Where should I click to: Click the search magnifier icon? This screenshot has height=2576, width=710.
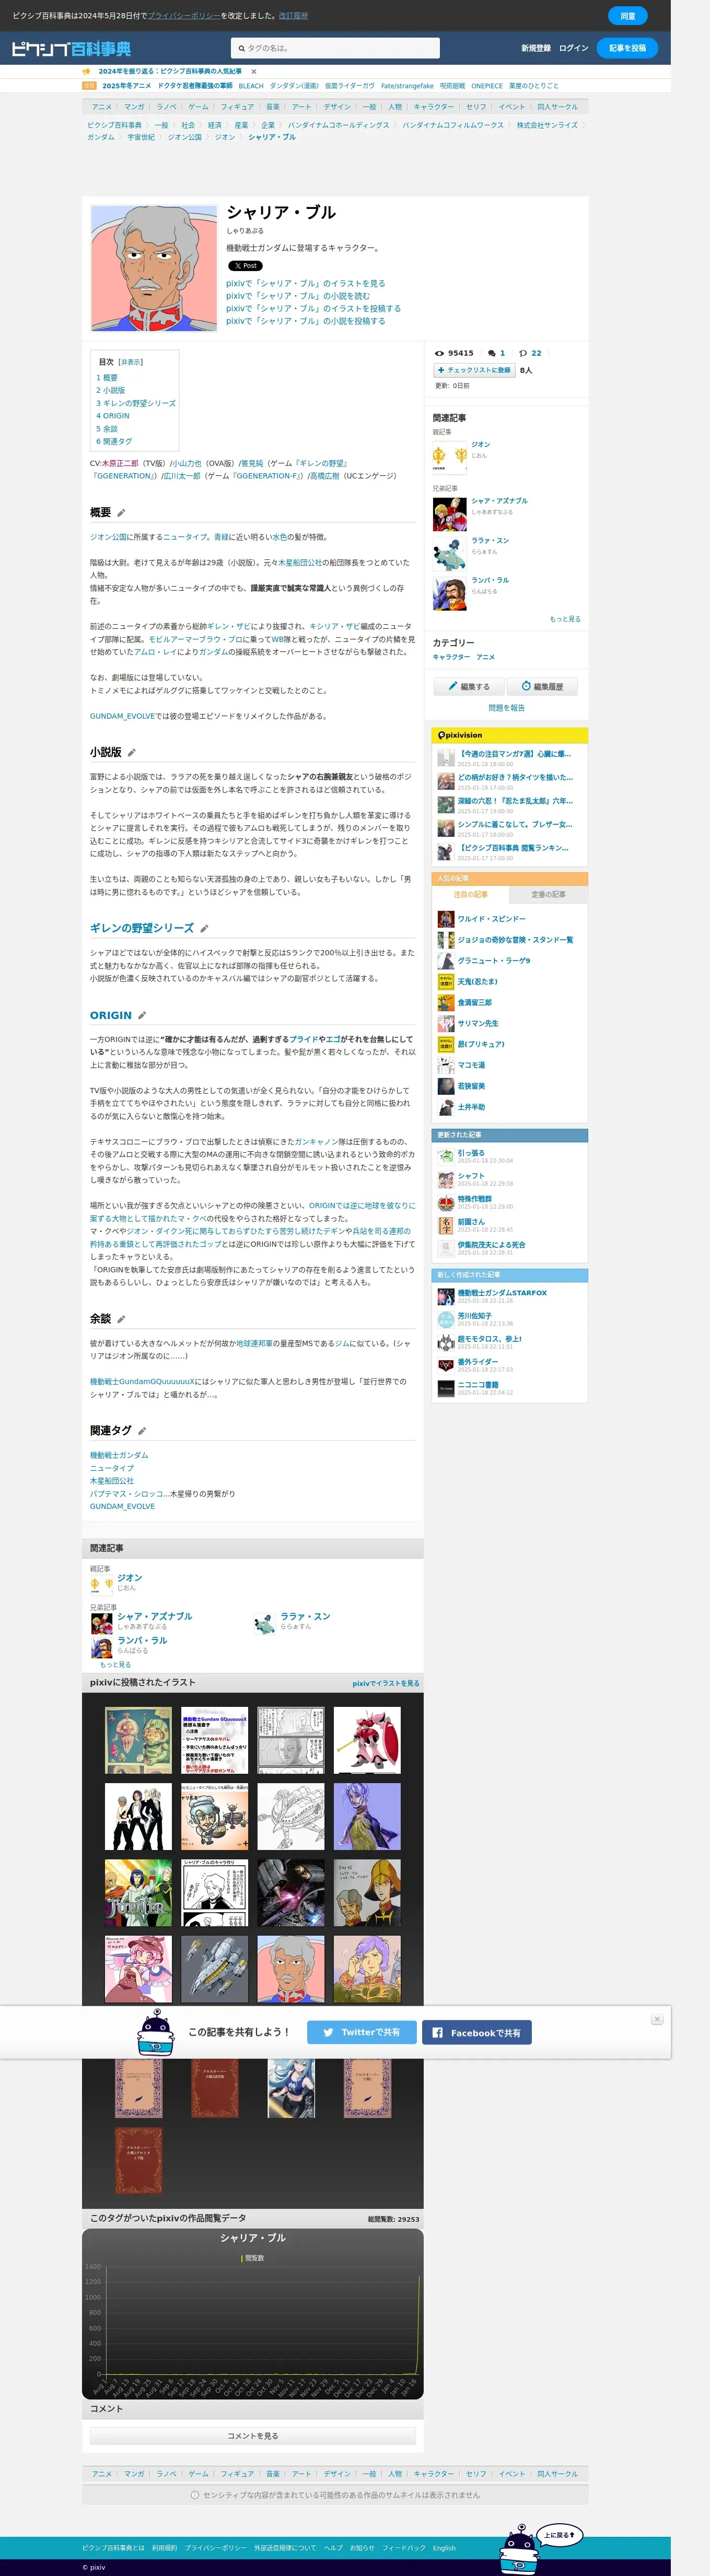tap(241, 48)
